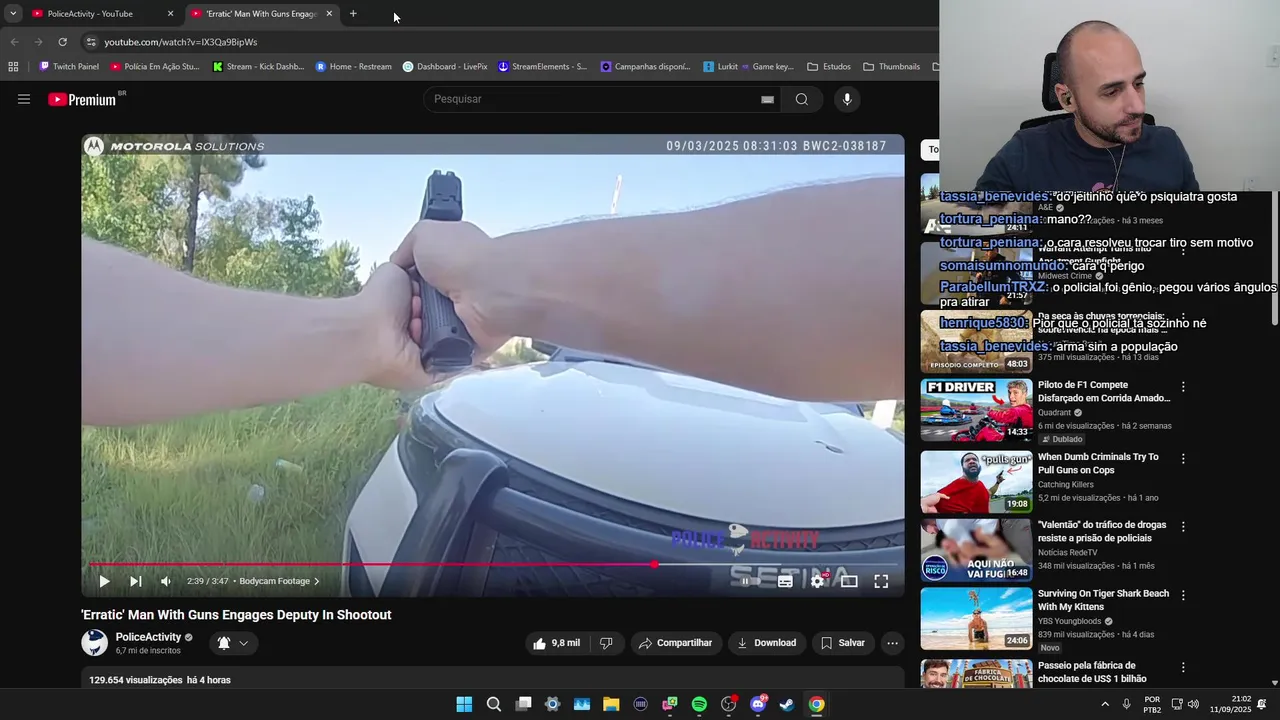Mute the video volume speaker icon
The image size is (1280, 720).
pos(166,581)
